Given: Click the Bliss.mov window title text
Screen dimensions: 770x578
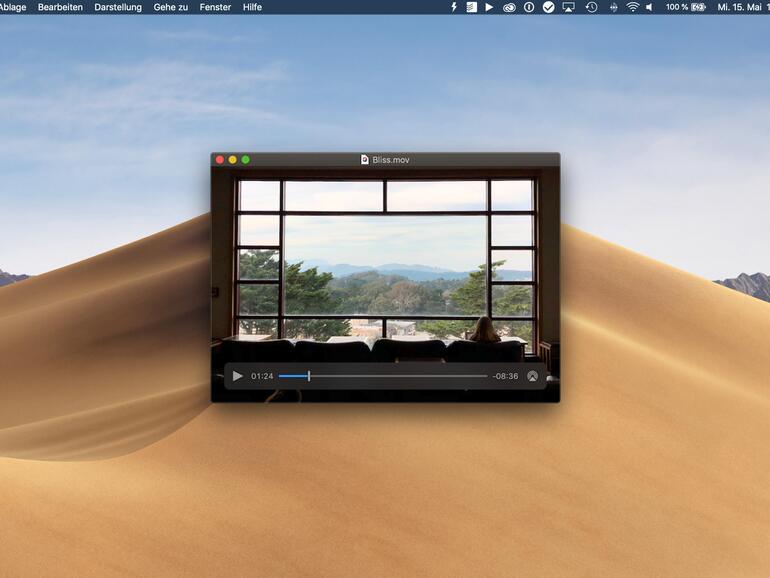Looking at the screenshot, I should 391,160.
